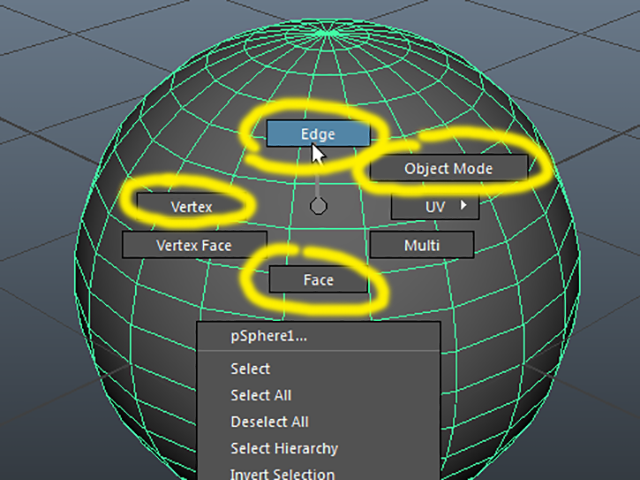Open the UV submenu
This screenshot has height=480, width=640.
[435, 207]
